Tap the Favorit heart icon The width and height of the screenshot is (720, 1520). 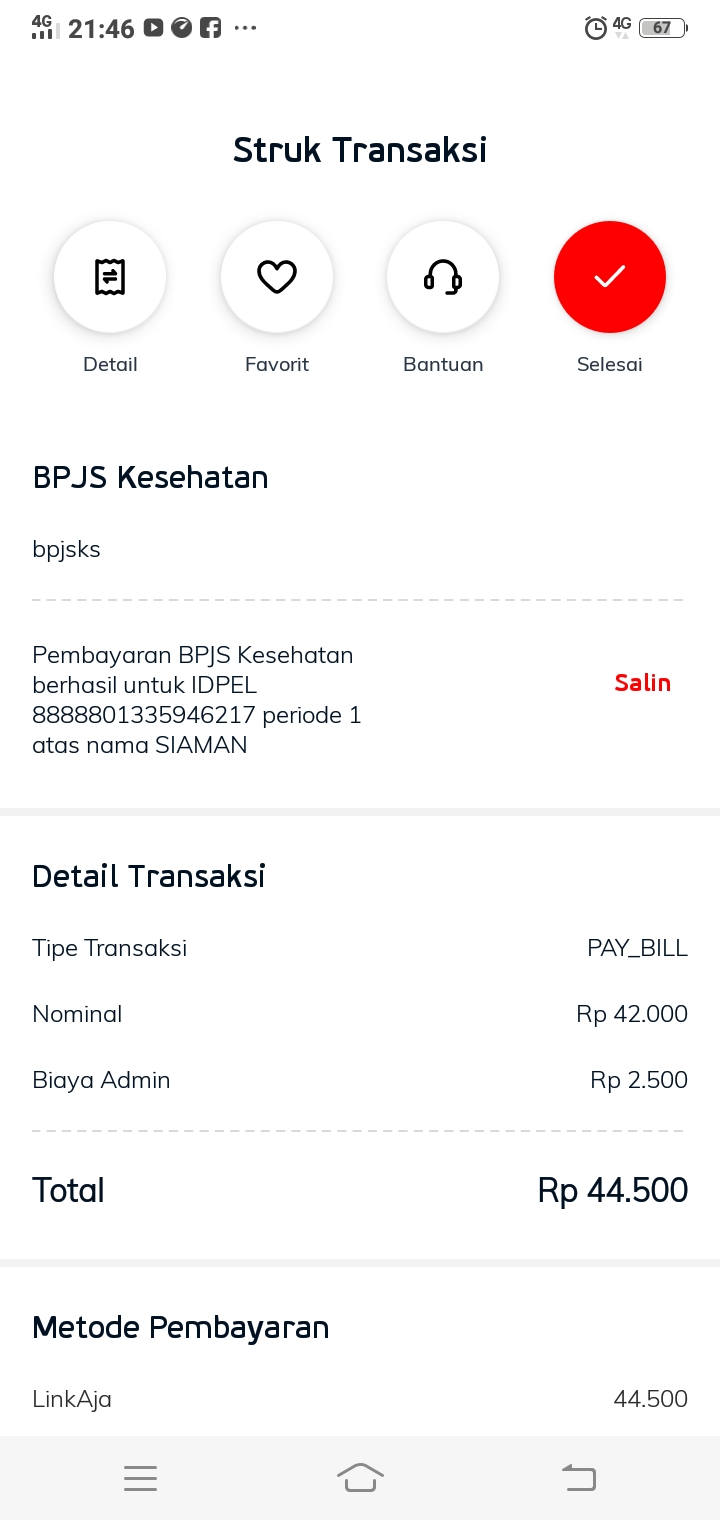tap(277, 277)
